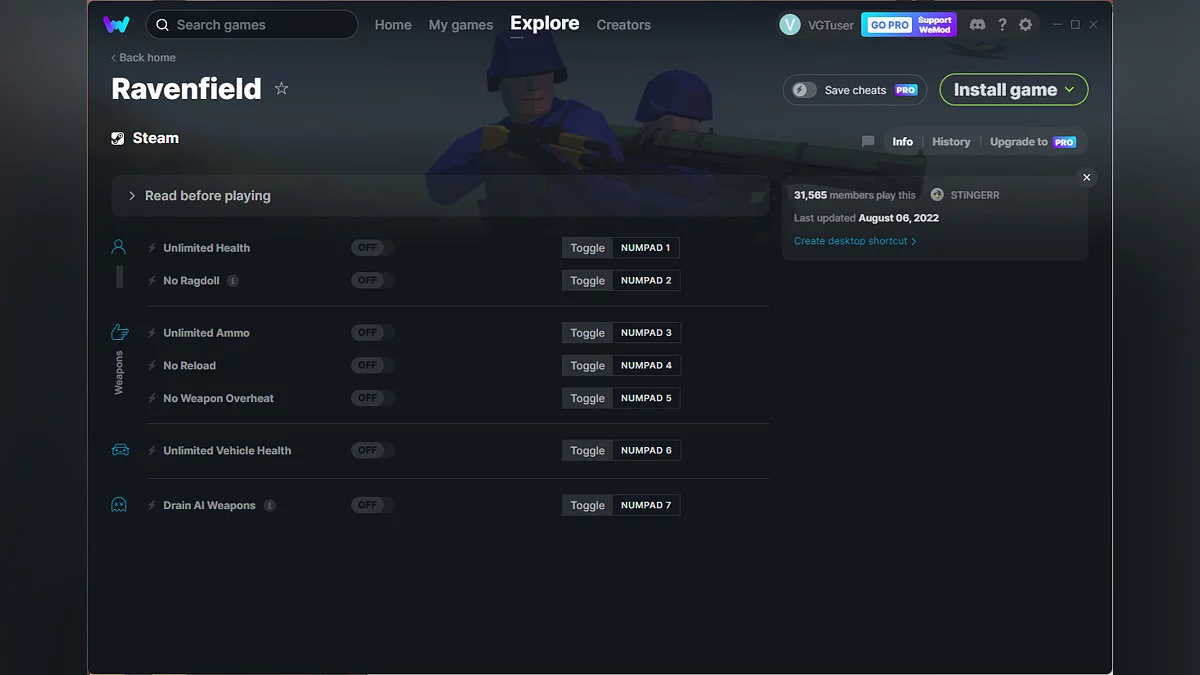Open the Discord icon link
This screenshot has height=675, width=1200.
pyautogui.click(x=977, y=25)
